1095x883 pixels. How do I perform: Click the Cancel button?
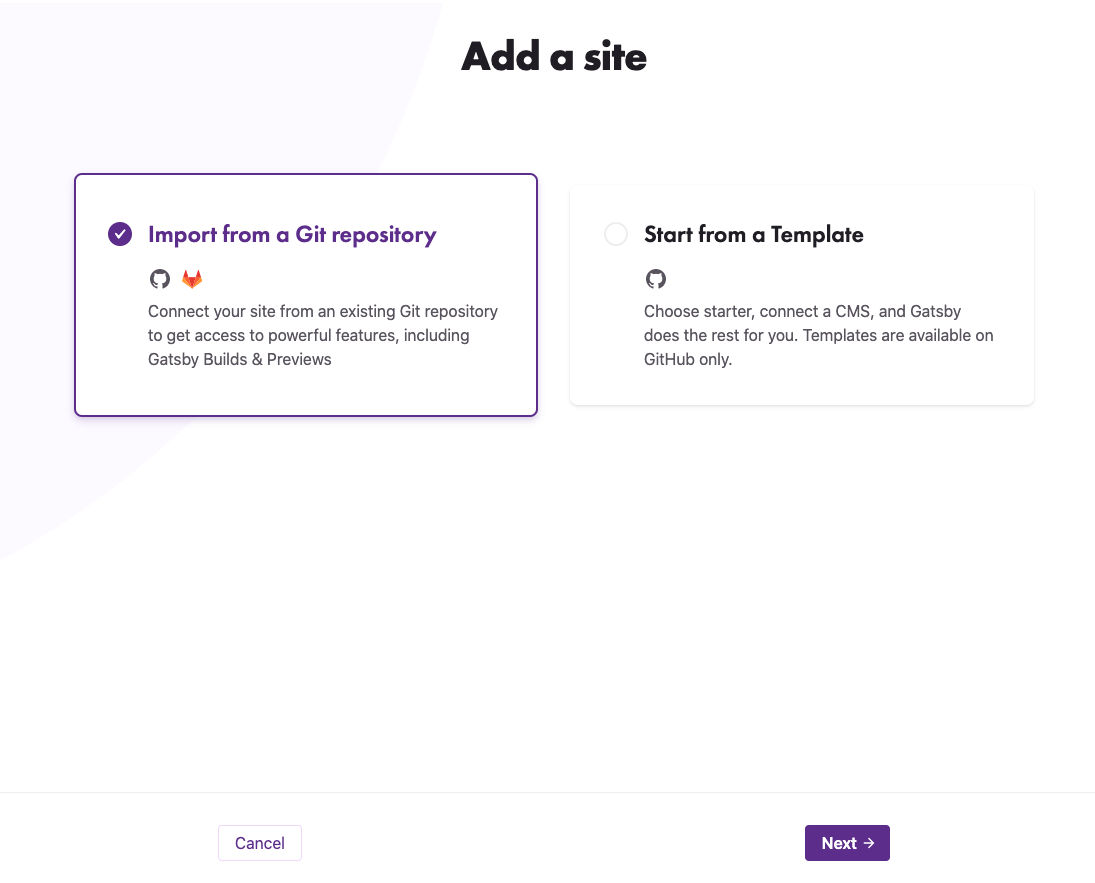[260, 843]
